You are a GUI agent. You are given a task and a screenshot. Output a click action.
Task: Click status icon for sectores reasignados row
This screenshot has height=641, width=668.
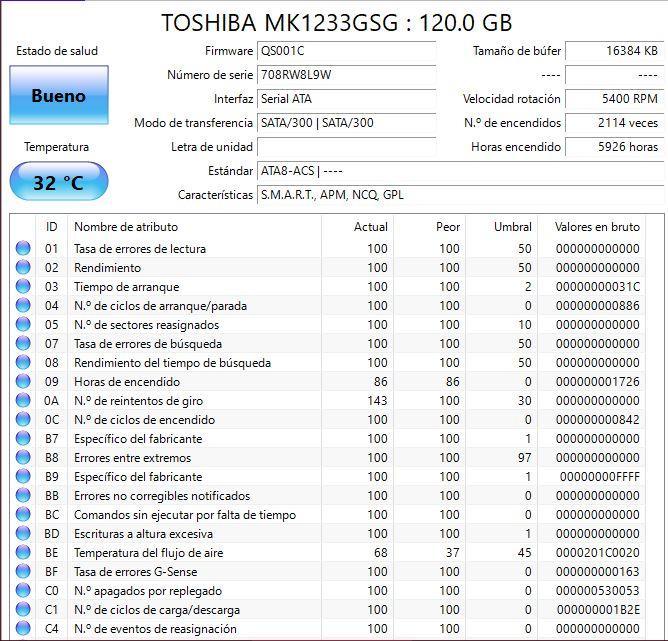tap(23, 324)
